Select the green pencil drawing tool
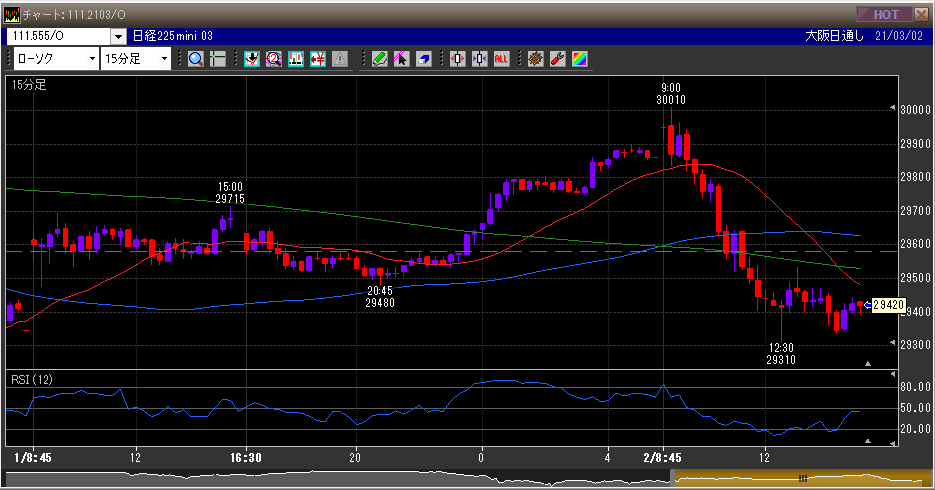935x490 pixels. pyautogui.click(x=379, y=58)
